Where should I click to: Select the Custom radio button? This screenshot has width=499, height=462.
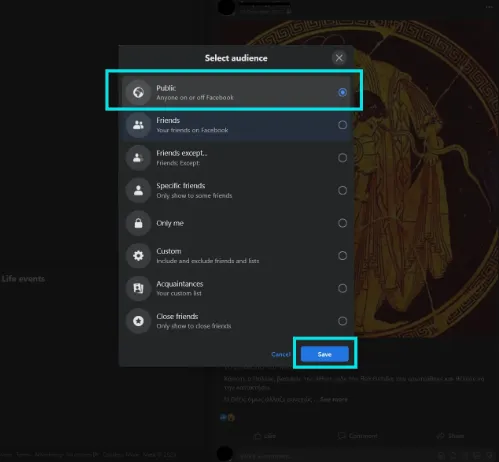(x=342, y=256)
